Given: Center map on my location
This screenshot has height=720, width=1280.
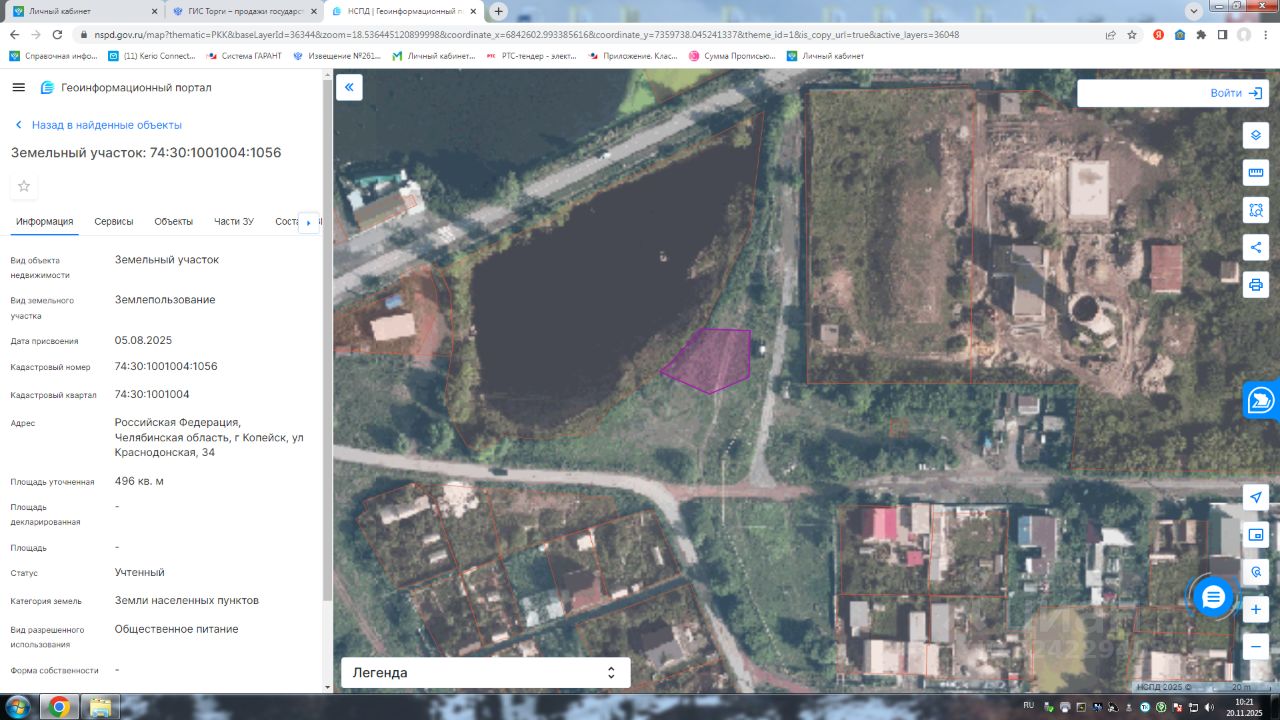Looking at the screenshot, I should (1256, 498).
